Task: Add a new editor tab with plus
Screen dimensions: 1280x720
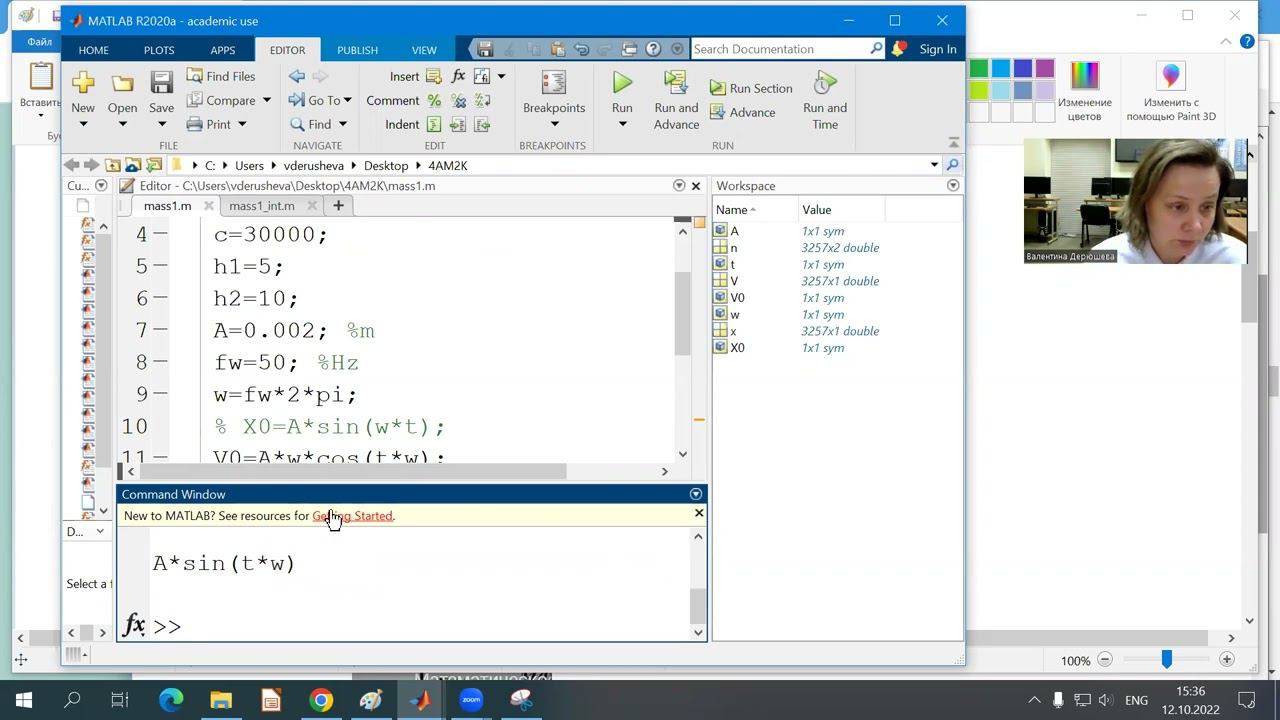Action: click(x=338, y=206)
